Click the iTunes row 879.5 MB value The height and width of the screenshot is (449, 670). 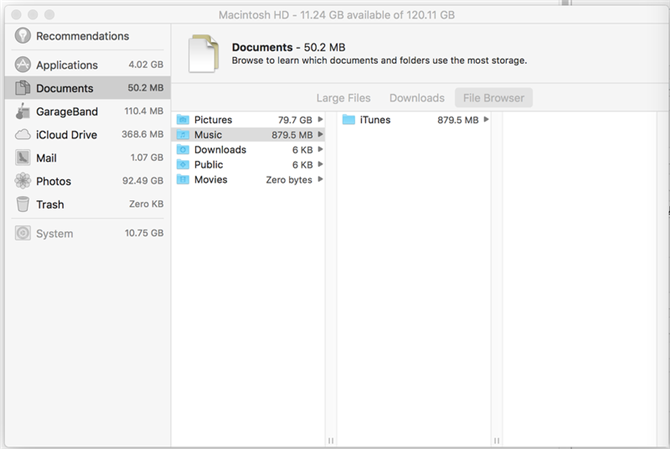[458, 120]
